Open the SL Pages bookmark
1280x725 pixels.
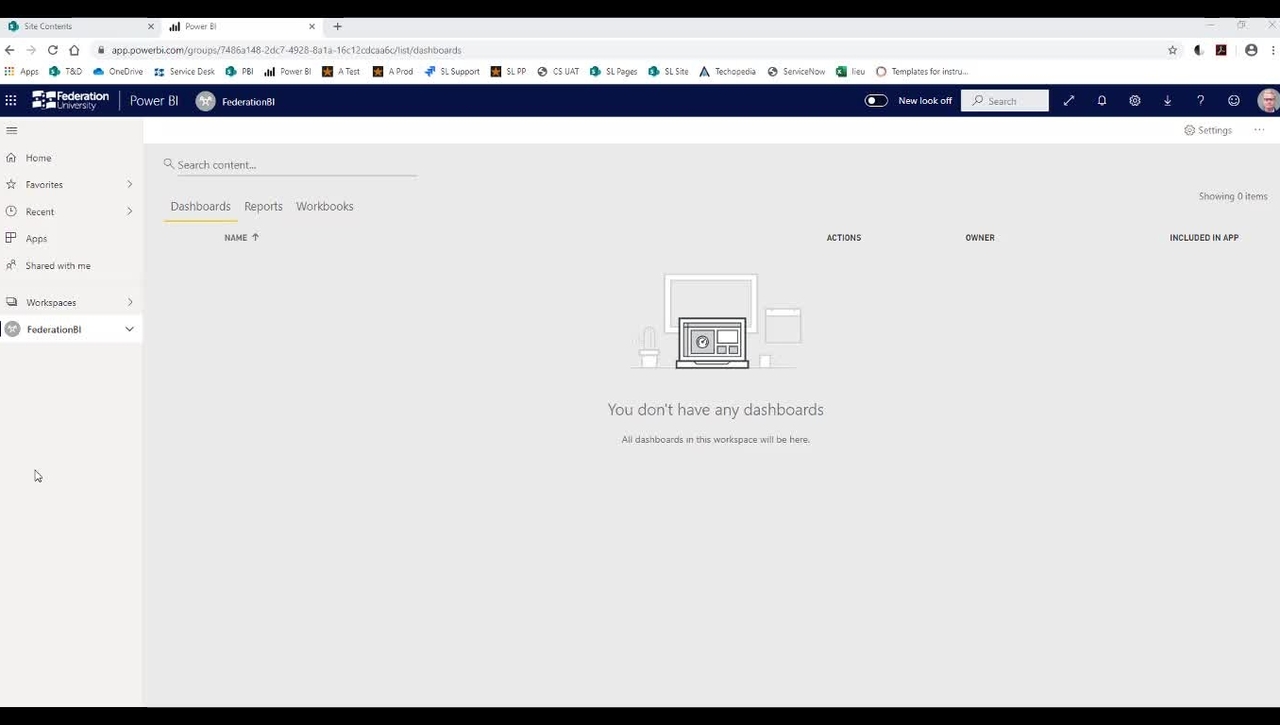(613, 72)
